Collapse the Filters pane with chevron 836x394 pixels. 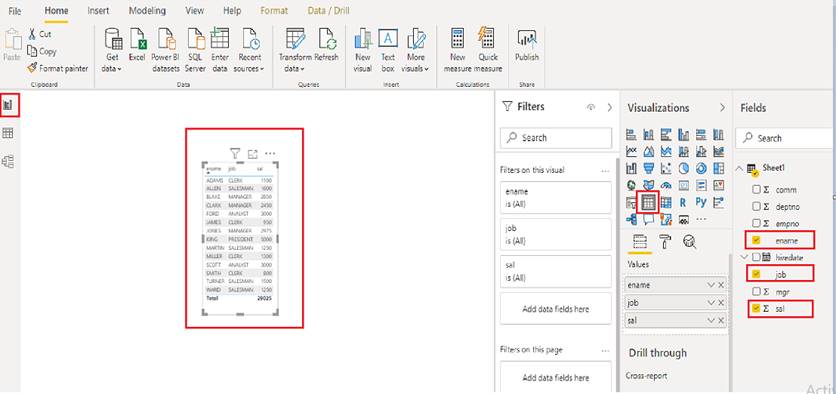(610, 107)
